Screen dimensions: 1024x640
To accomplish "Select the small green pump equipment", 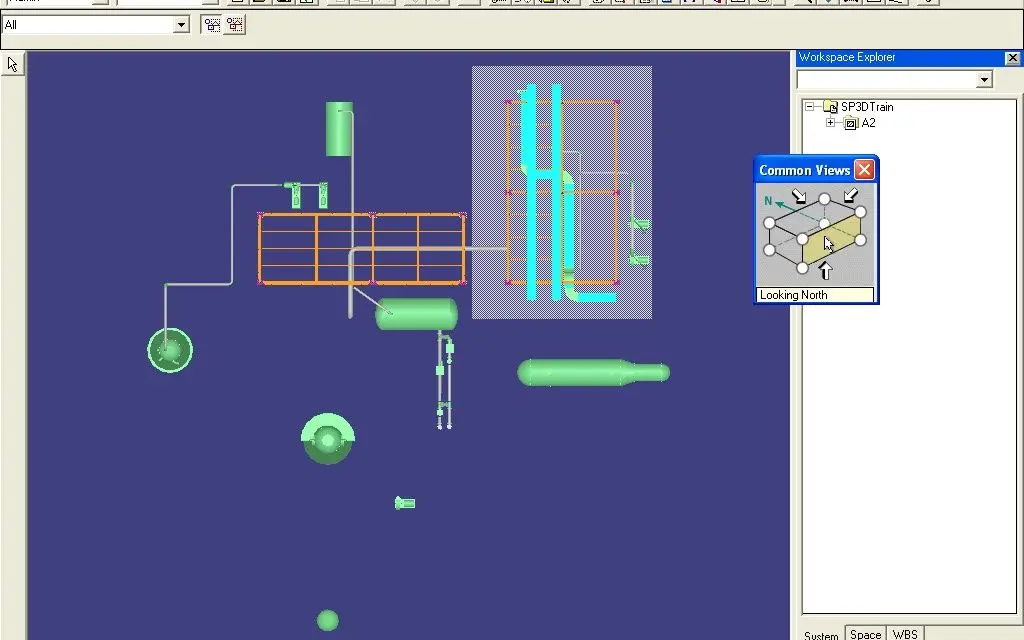I will (x=405, y=503).
